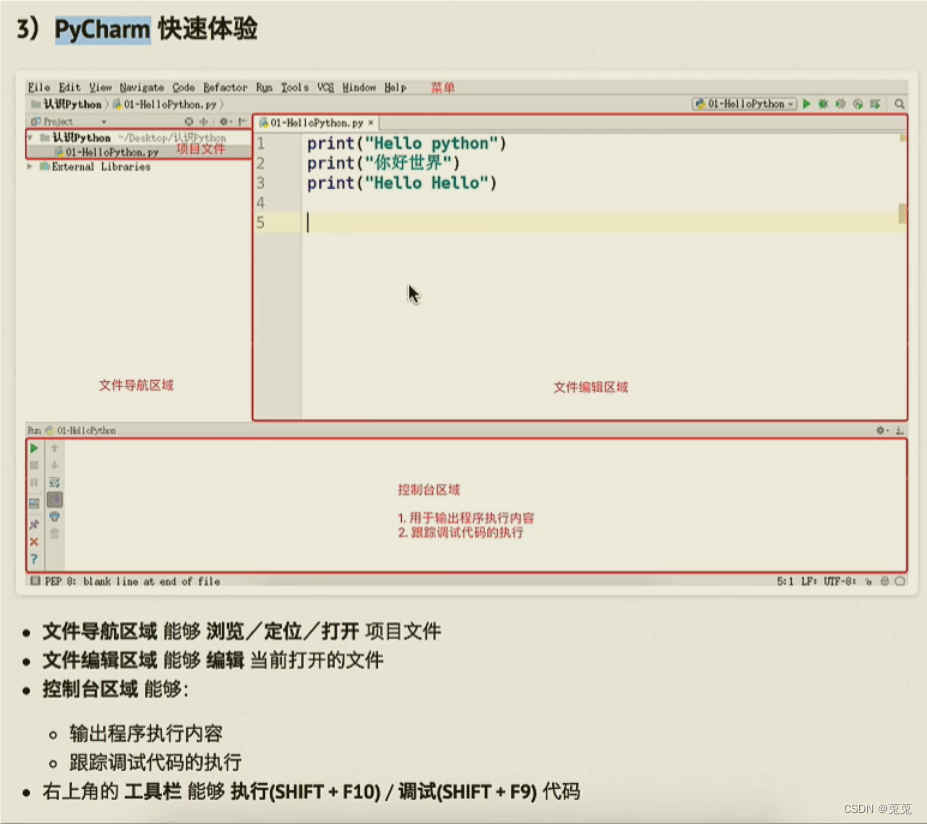Click the clear all trash icon in Run panel
This screenshot has width=927, height=824.
click(x=54, y=534)
